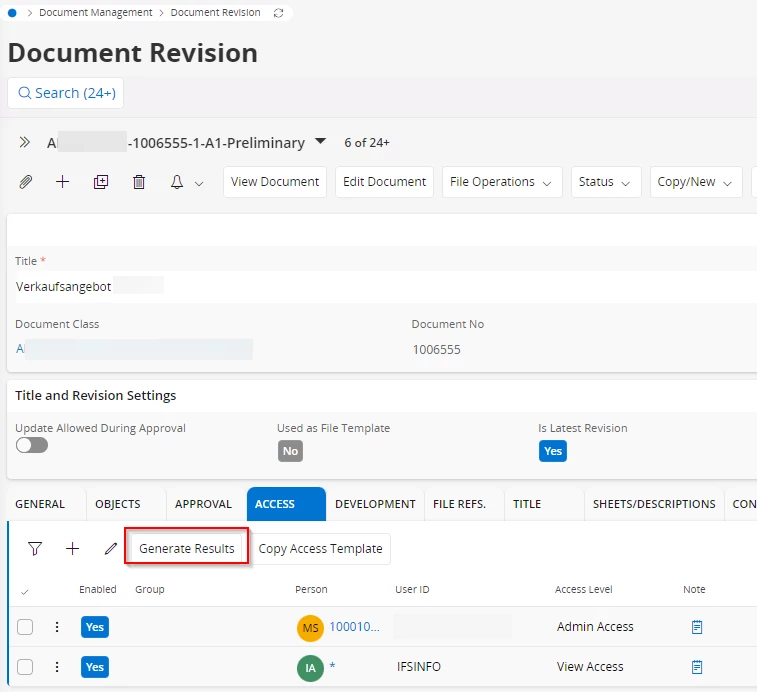Click the refresh icon beside breadcrumb
The width and height of the screenshot is (757, 692).
278,13
